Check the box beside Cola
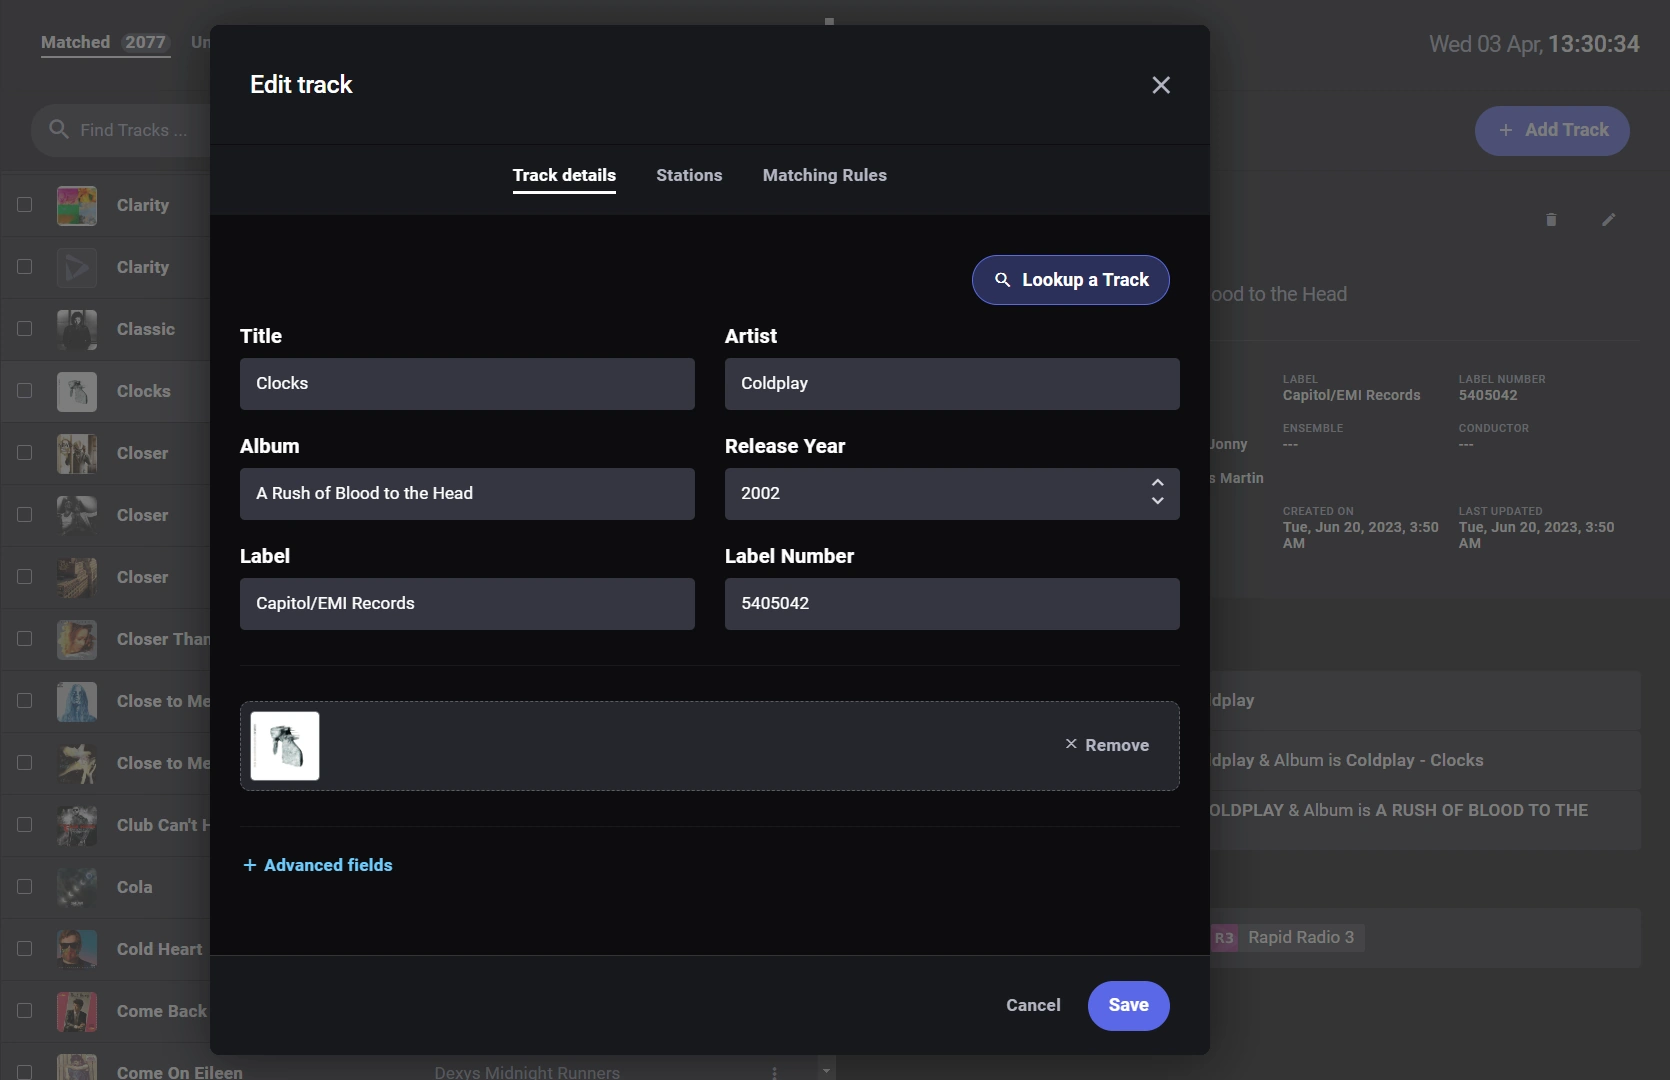 pyautogui.click(x=25, y=887)
